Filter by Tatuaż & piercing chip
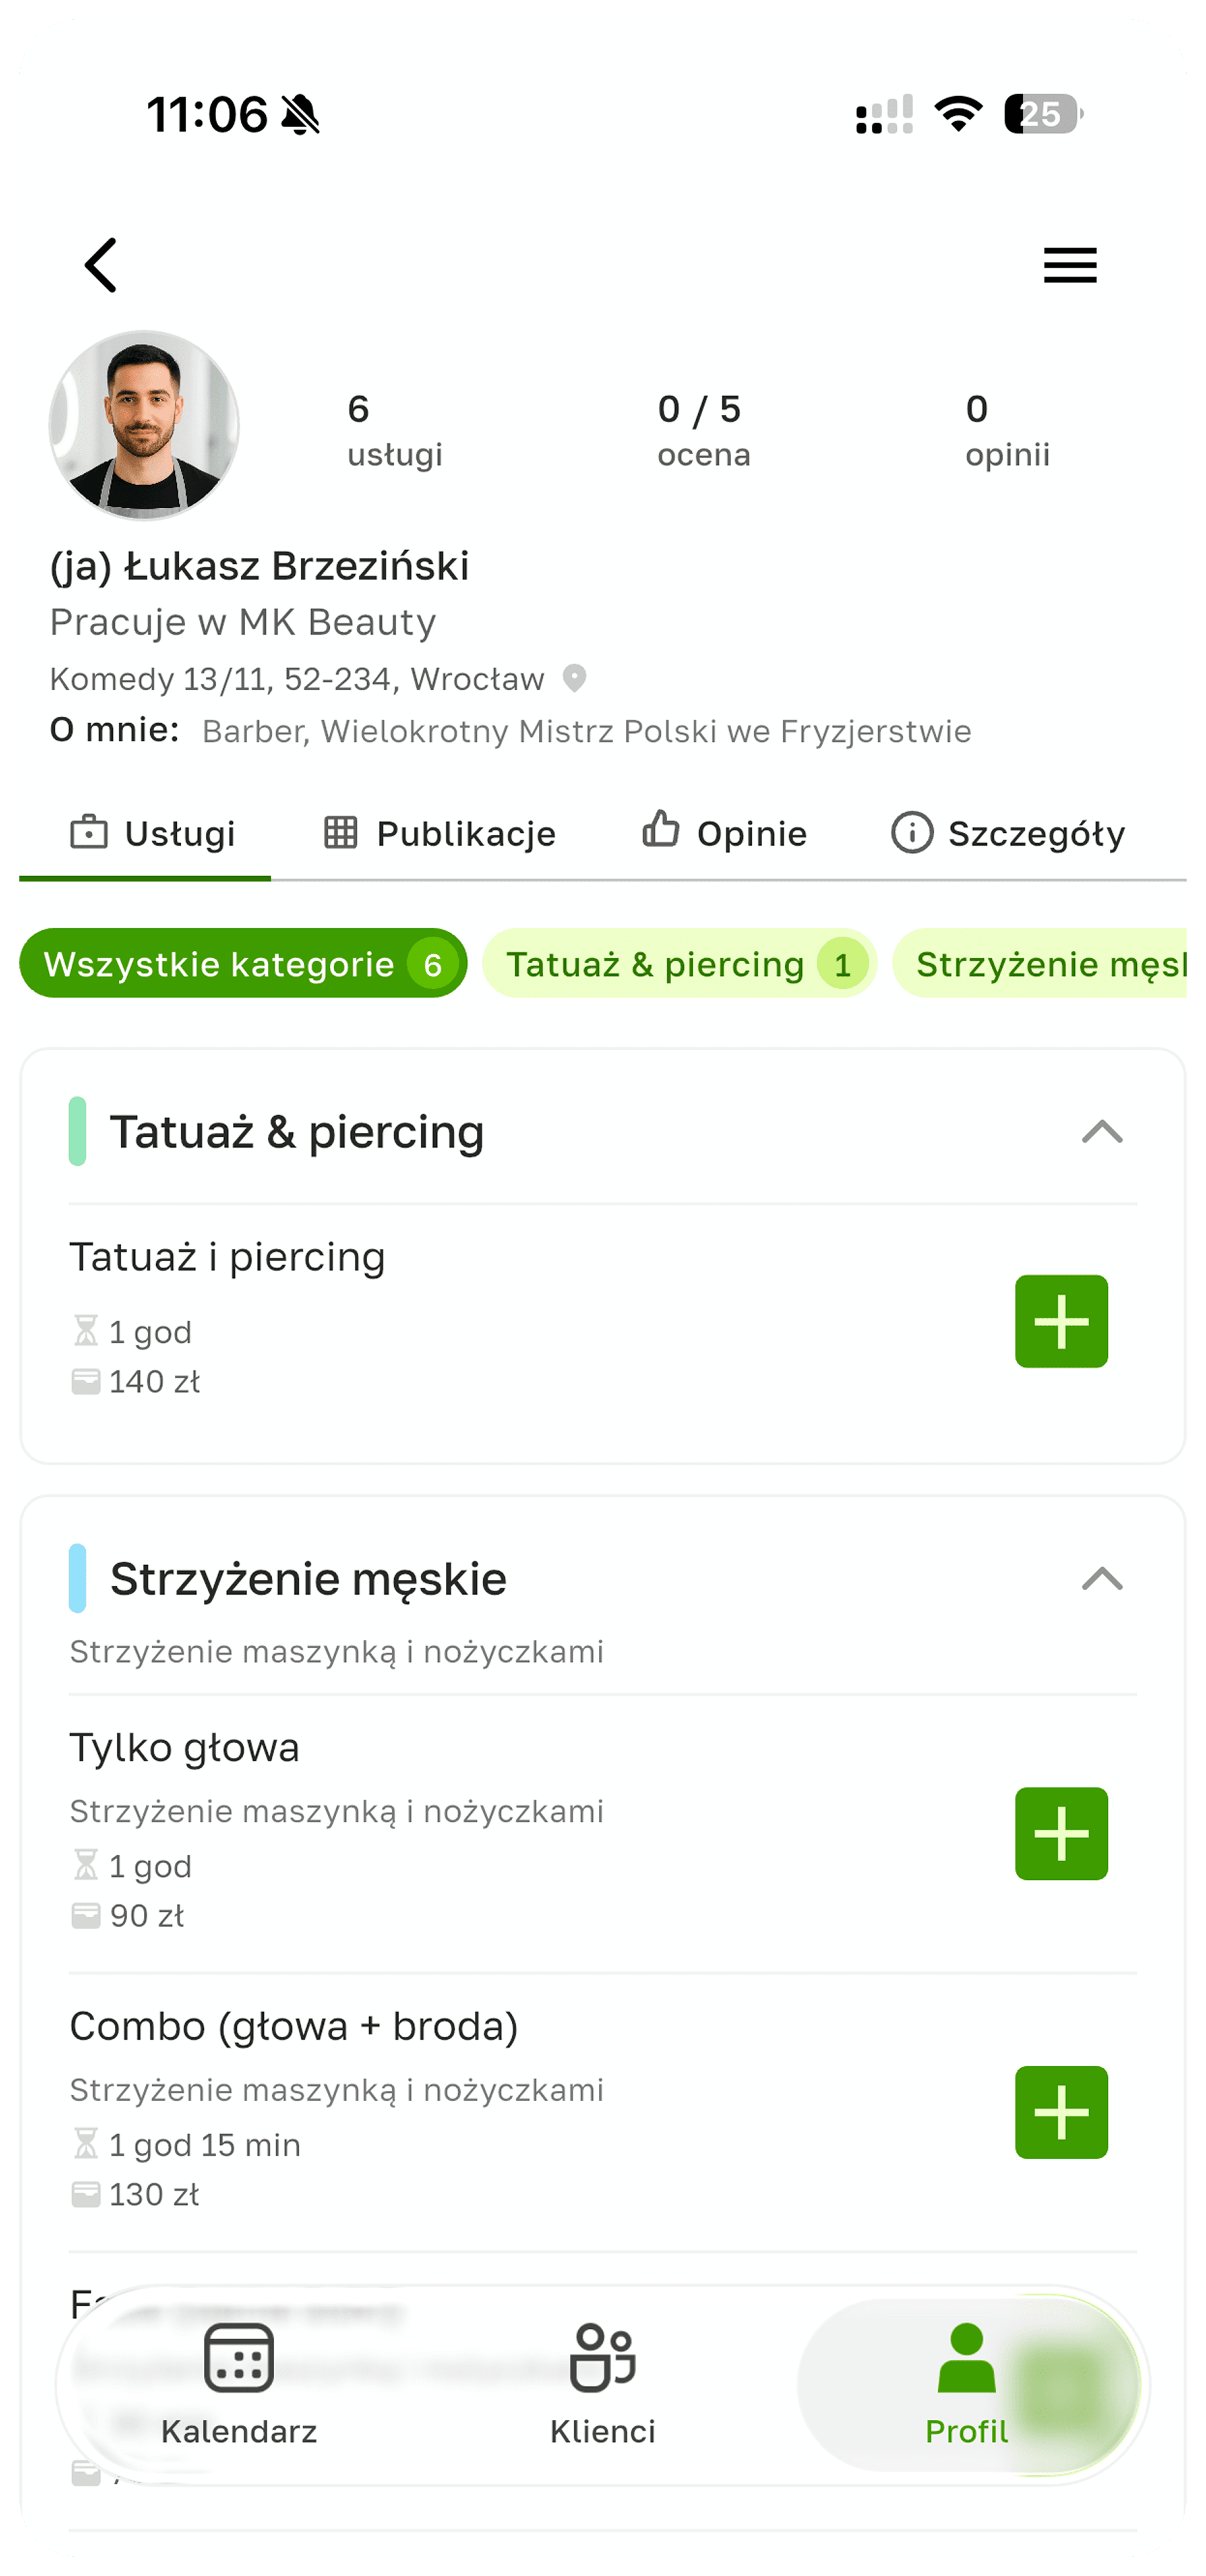 pyautogui.click(x=679, y=964)
